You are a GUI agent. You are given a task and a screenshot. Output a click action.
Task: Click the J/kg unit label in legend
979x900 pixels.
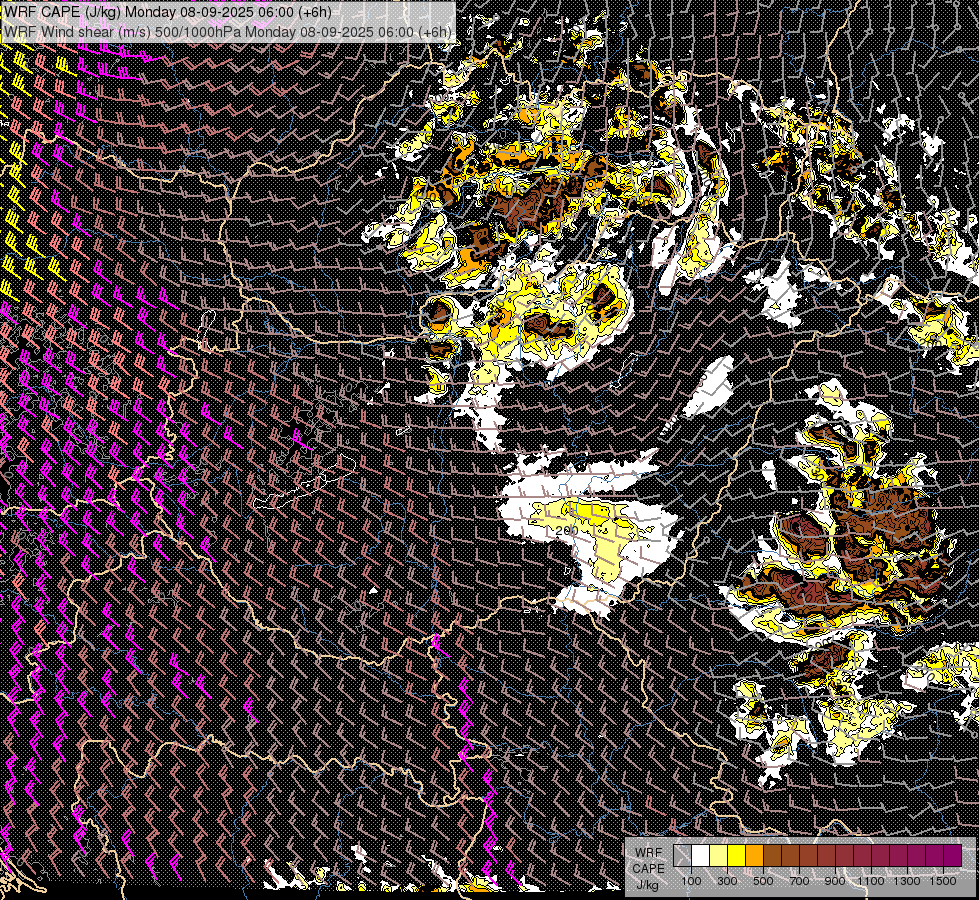tap(647, 885)
